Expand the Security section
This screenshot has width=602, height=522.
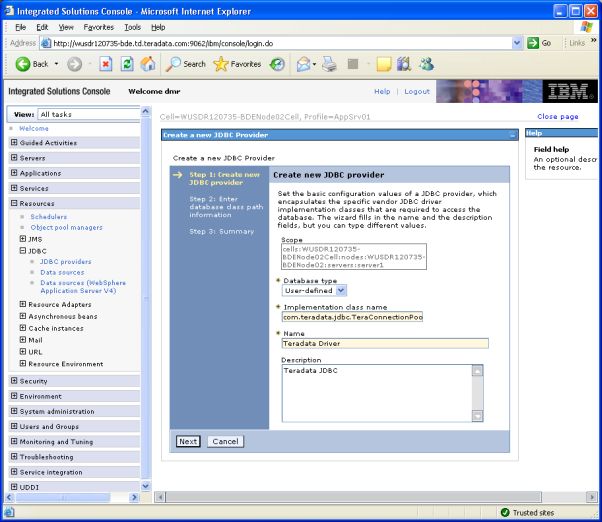(14, 381)
